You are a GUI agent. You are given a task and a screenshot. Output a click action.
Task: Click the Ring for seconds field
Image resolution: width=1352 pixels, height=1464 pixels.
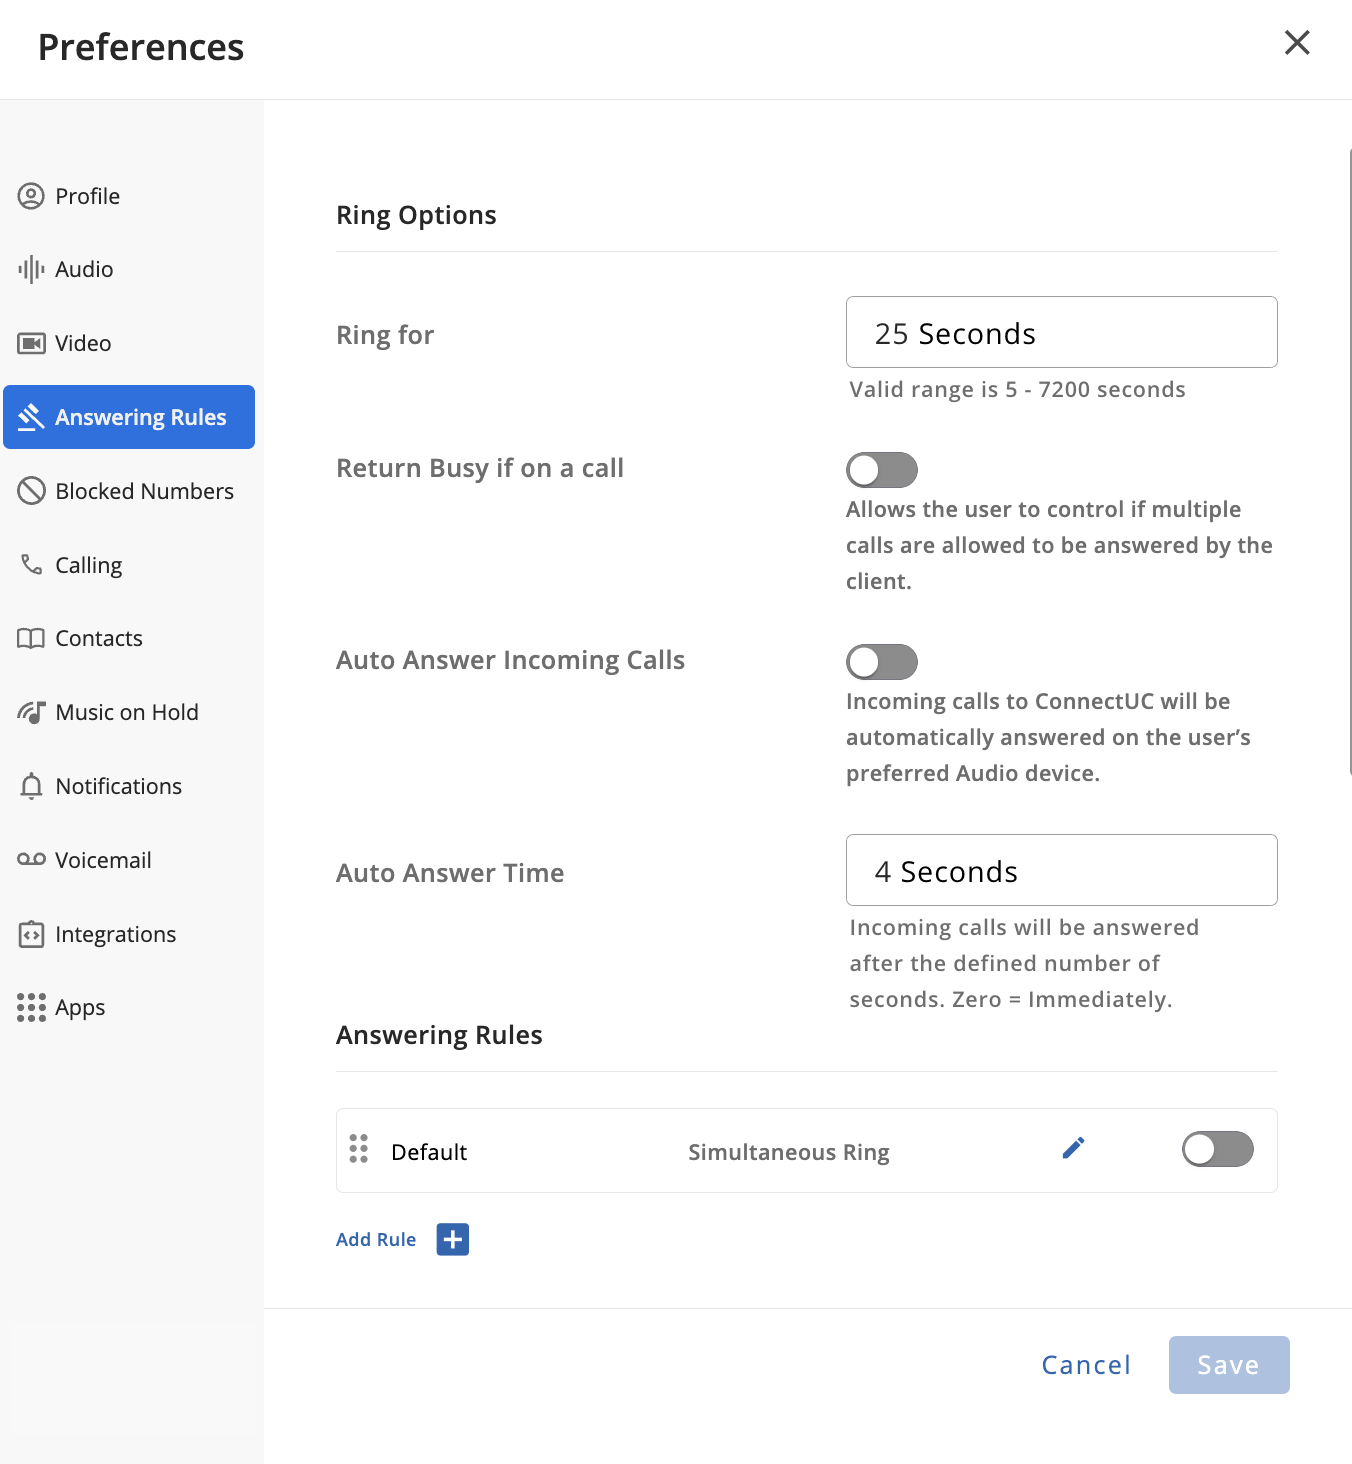click(x=1061, y=333)
